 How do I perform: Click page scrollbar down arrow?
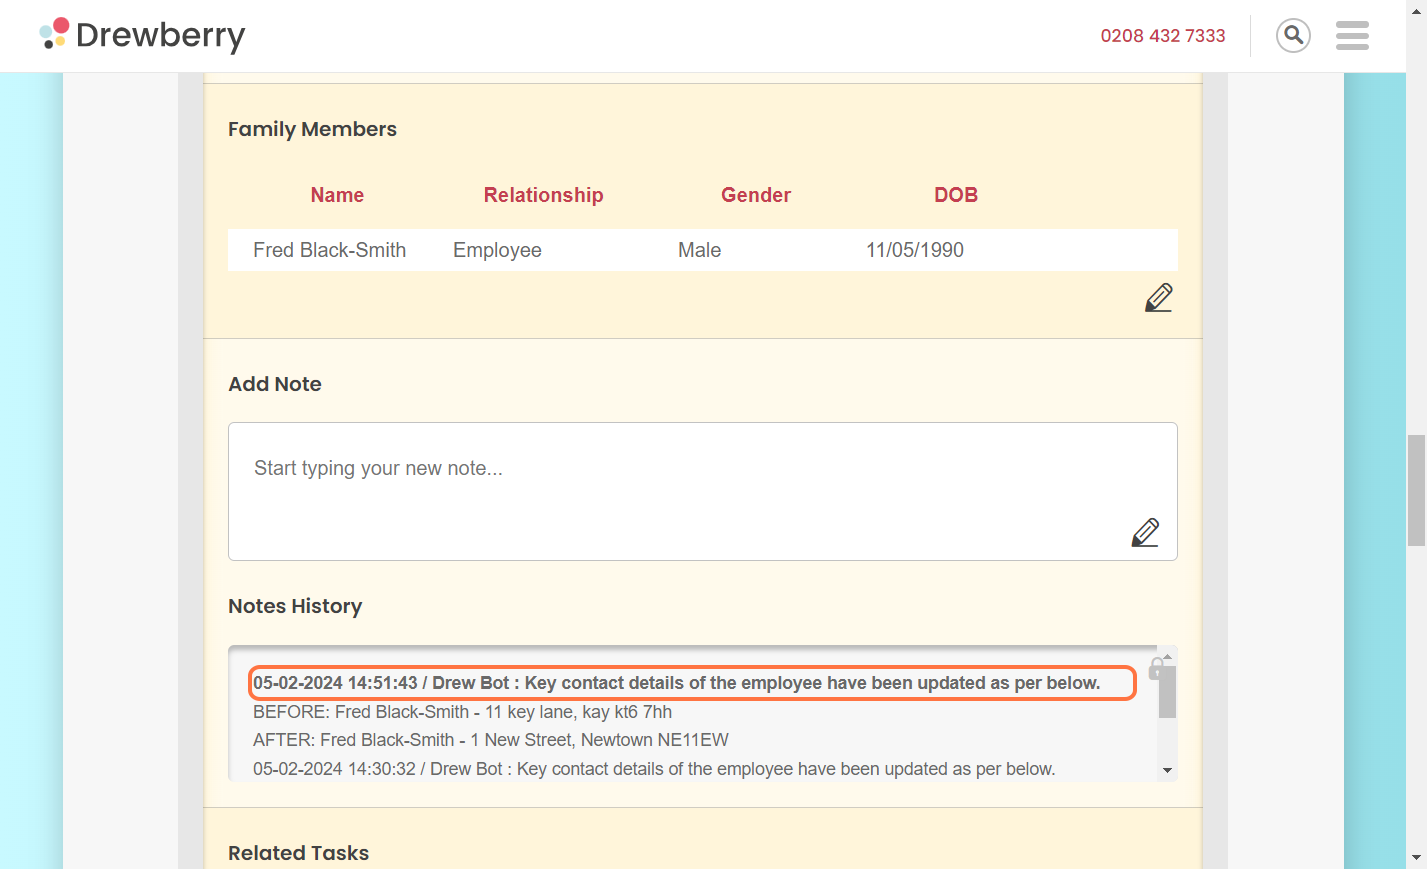(x=1416, y=858)
